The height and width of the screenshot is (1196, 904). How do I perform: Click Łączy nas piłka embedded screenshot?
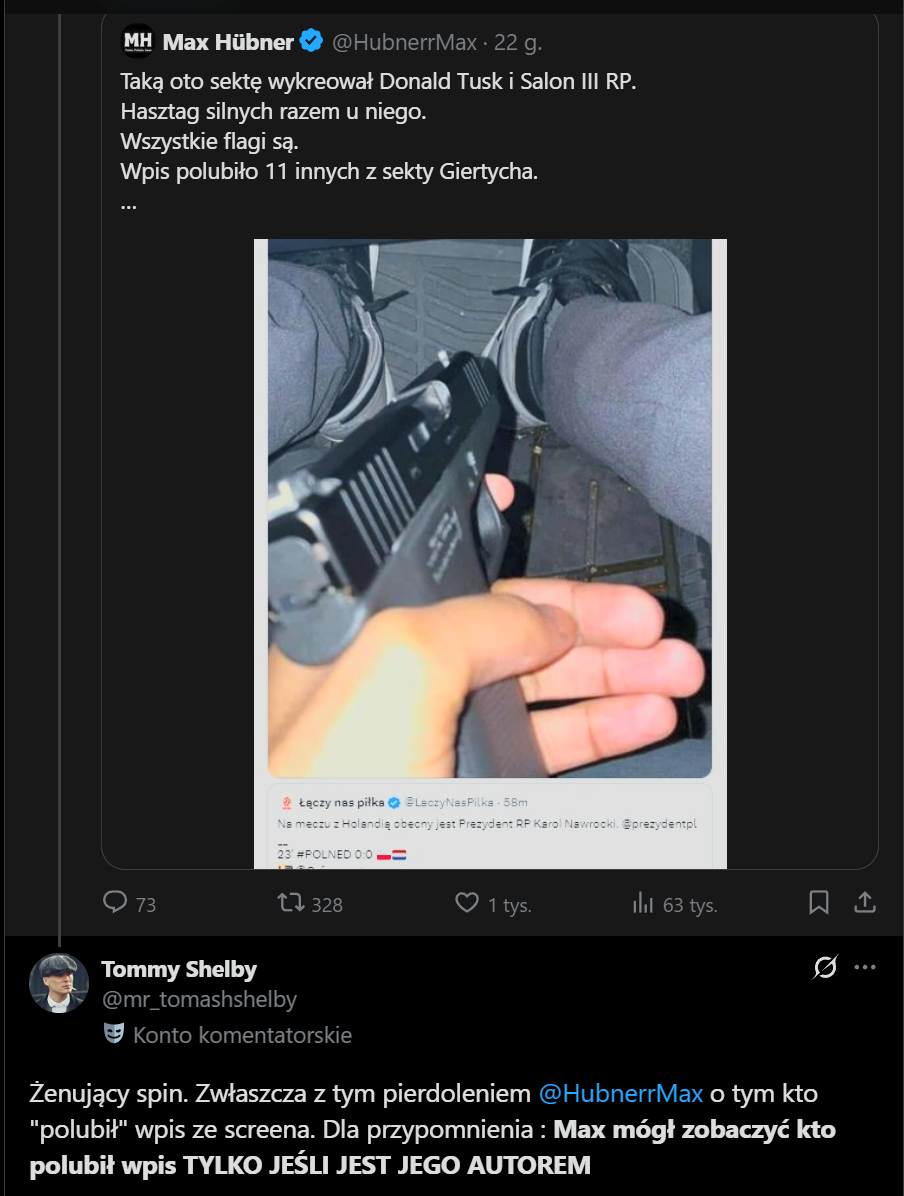click(x=490, y=826)
